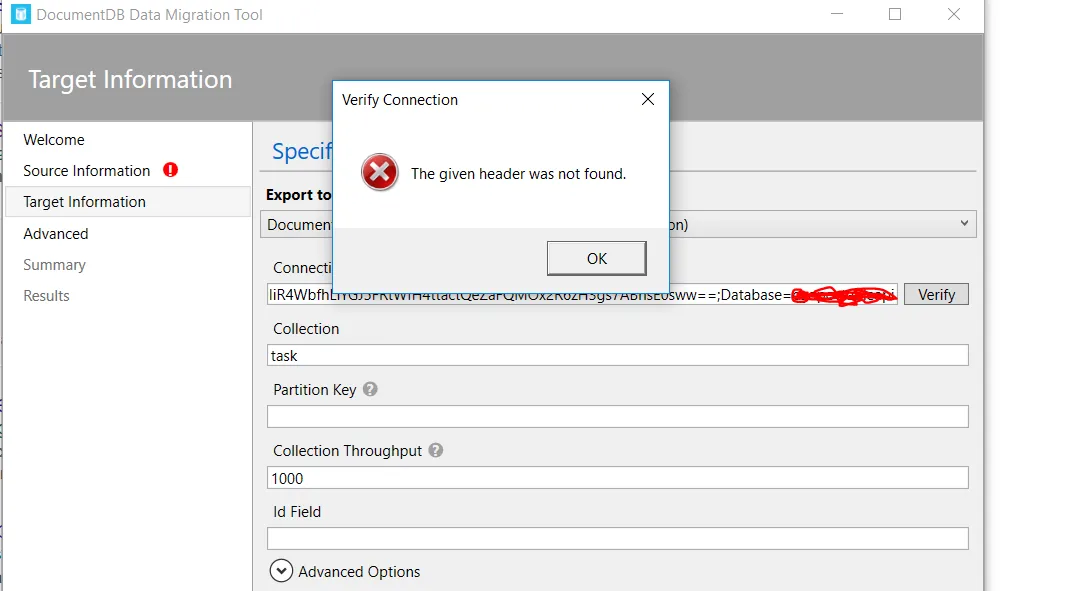Select the Target Information step

(x=128, y=202)
